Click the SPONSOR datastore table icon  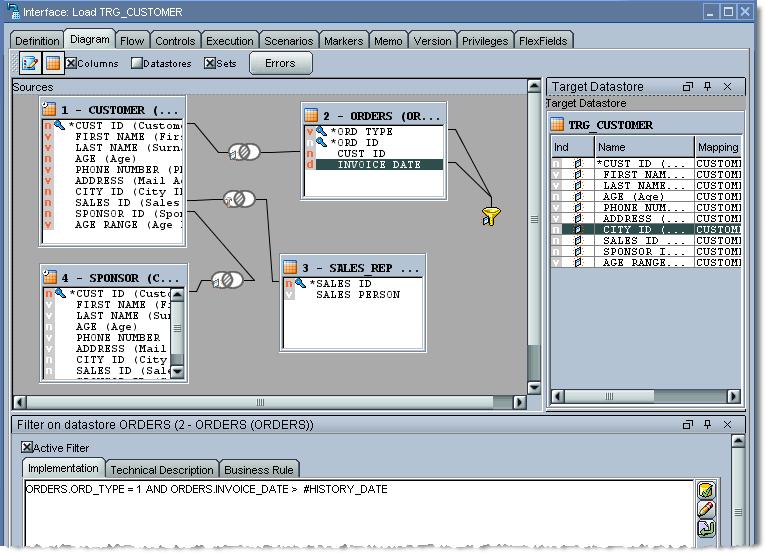click(50, 277)
